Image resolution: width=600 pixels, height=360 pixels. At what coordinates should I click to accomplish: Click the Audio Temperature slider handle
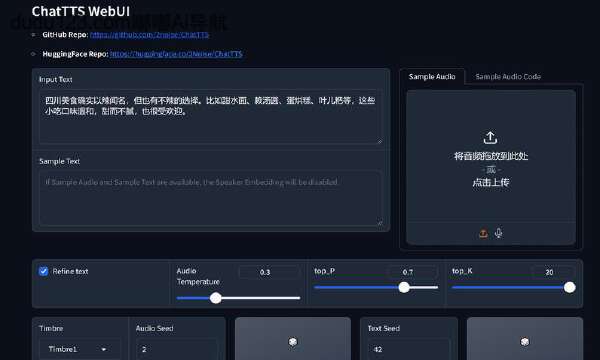(x=216, y=298)
